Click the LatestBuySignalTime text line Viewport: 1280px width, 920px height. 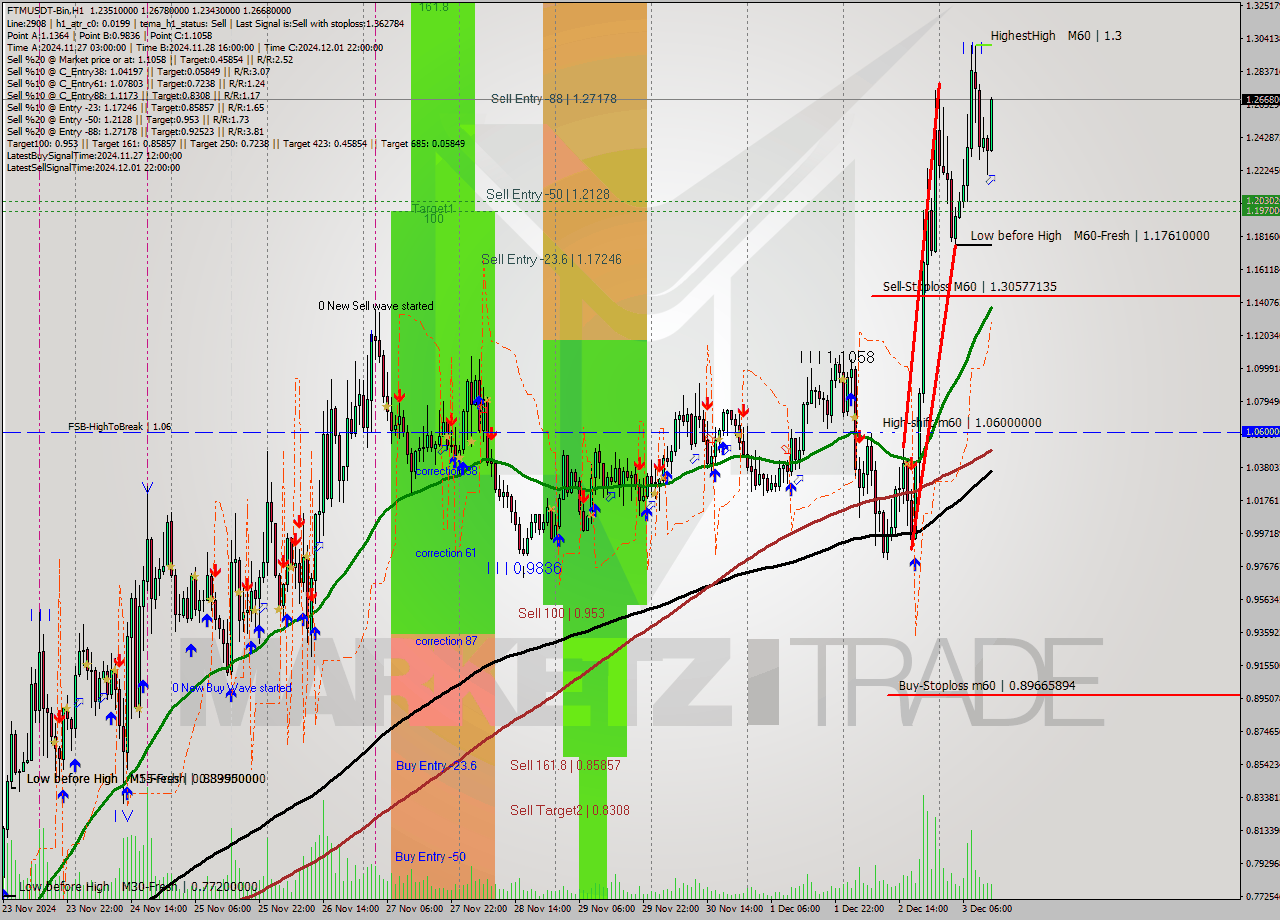[x=94, y=155]
